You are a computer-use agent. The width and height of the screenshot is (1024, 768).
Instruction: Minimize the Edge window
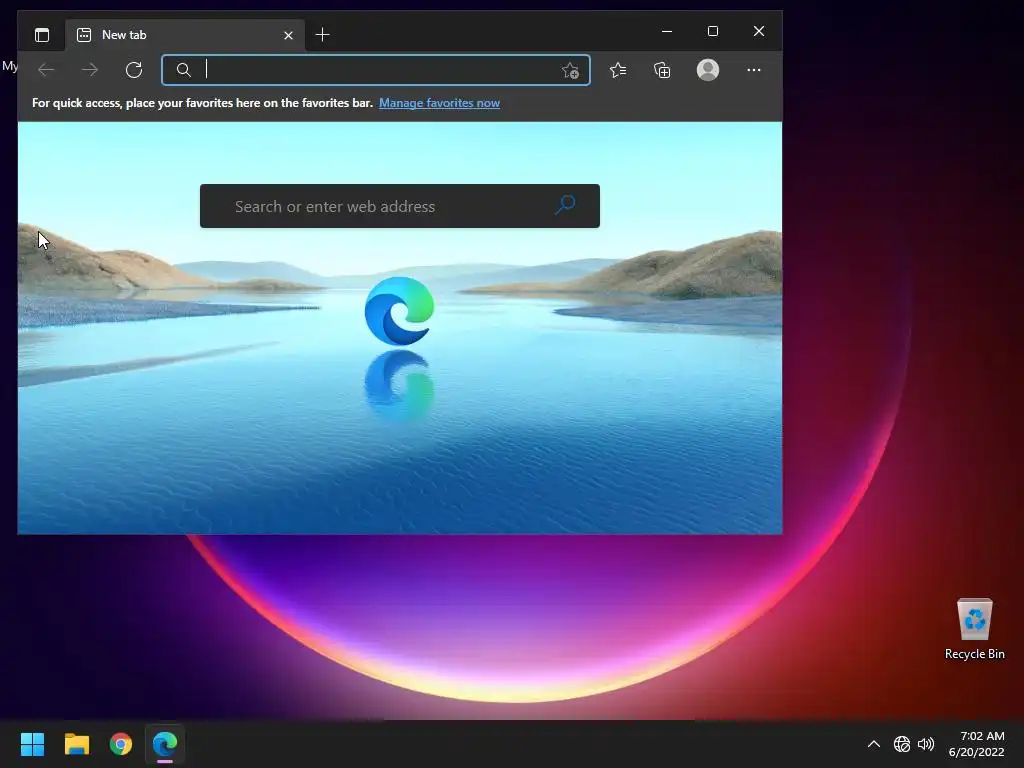coord(667,31)
